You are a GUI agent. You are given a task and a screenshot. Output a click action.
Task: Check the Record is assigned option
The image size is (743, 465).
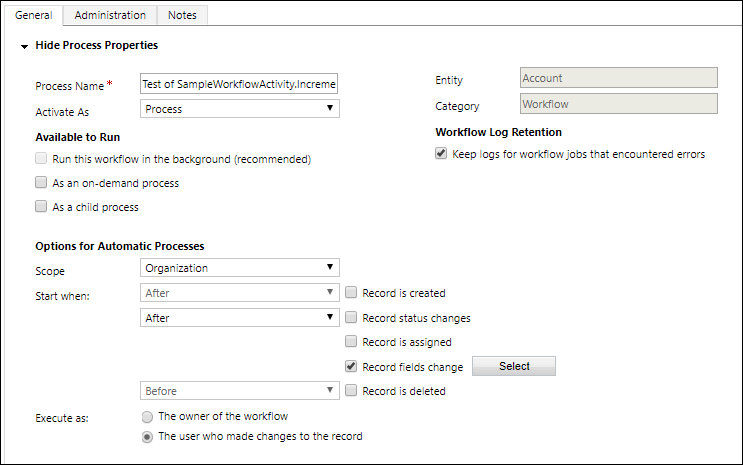pos(352,342)
